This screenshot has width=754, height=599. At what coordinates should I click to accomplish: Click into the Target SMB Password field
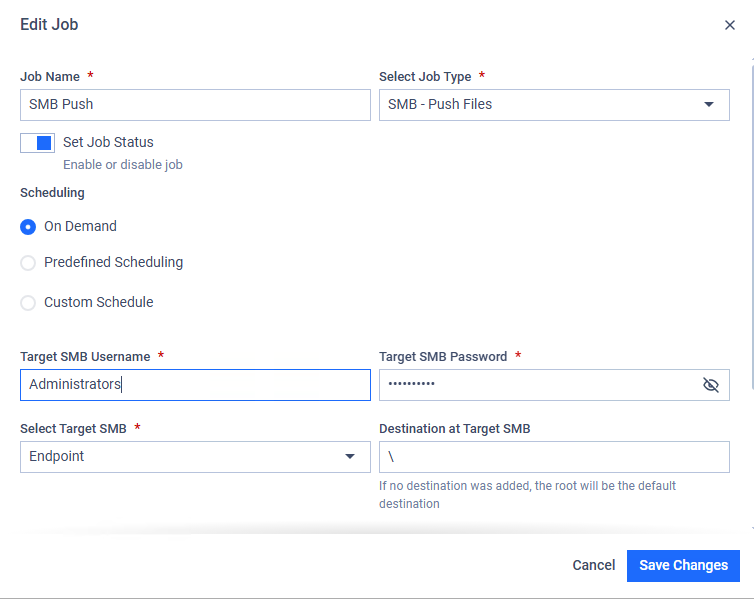[x=539, y=385]
